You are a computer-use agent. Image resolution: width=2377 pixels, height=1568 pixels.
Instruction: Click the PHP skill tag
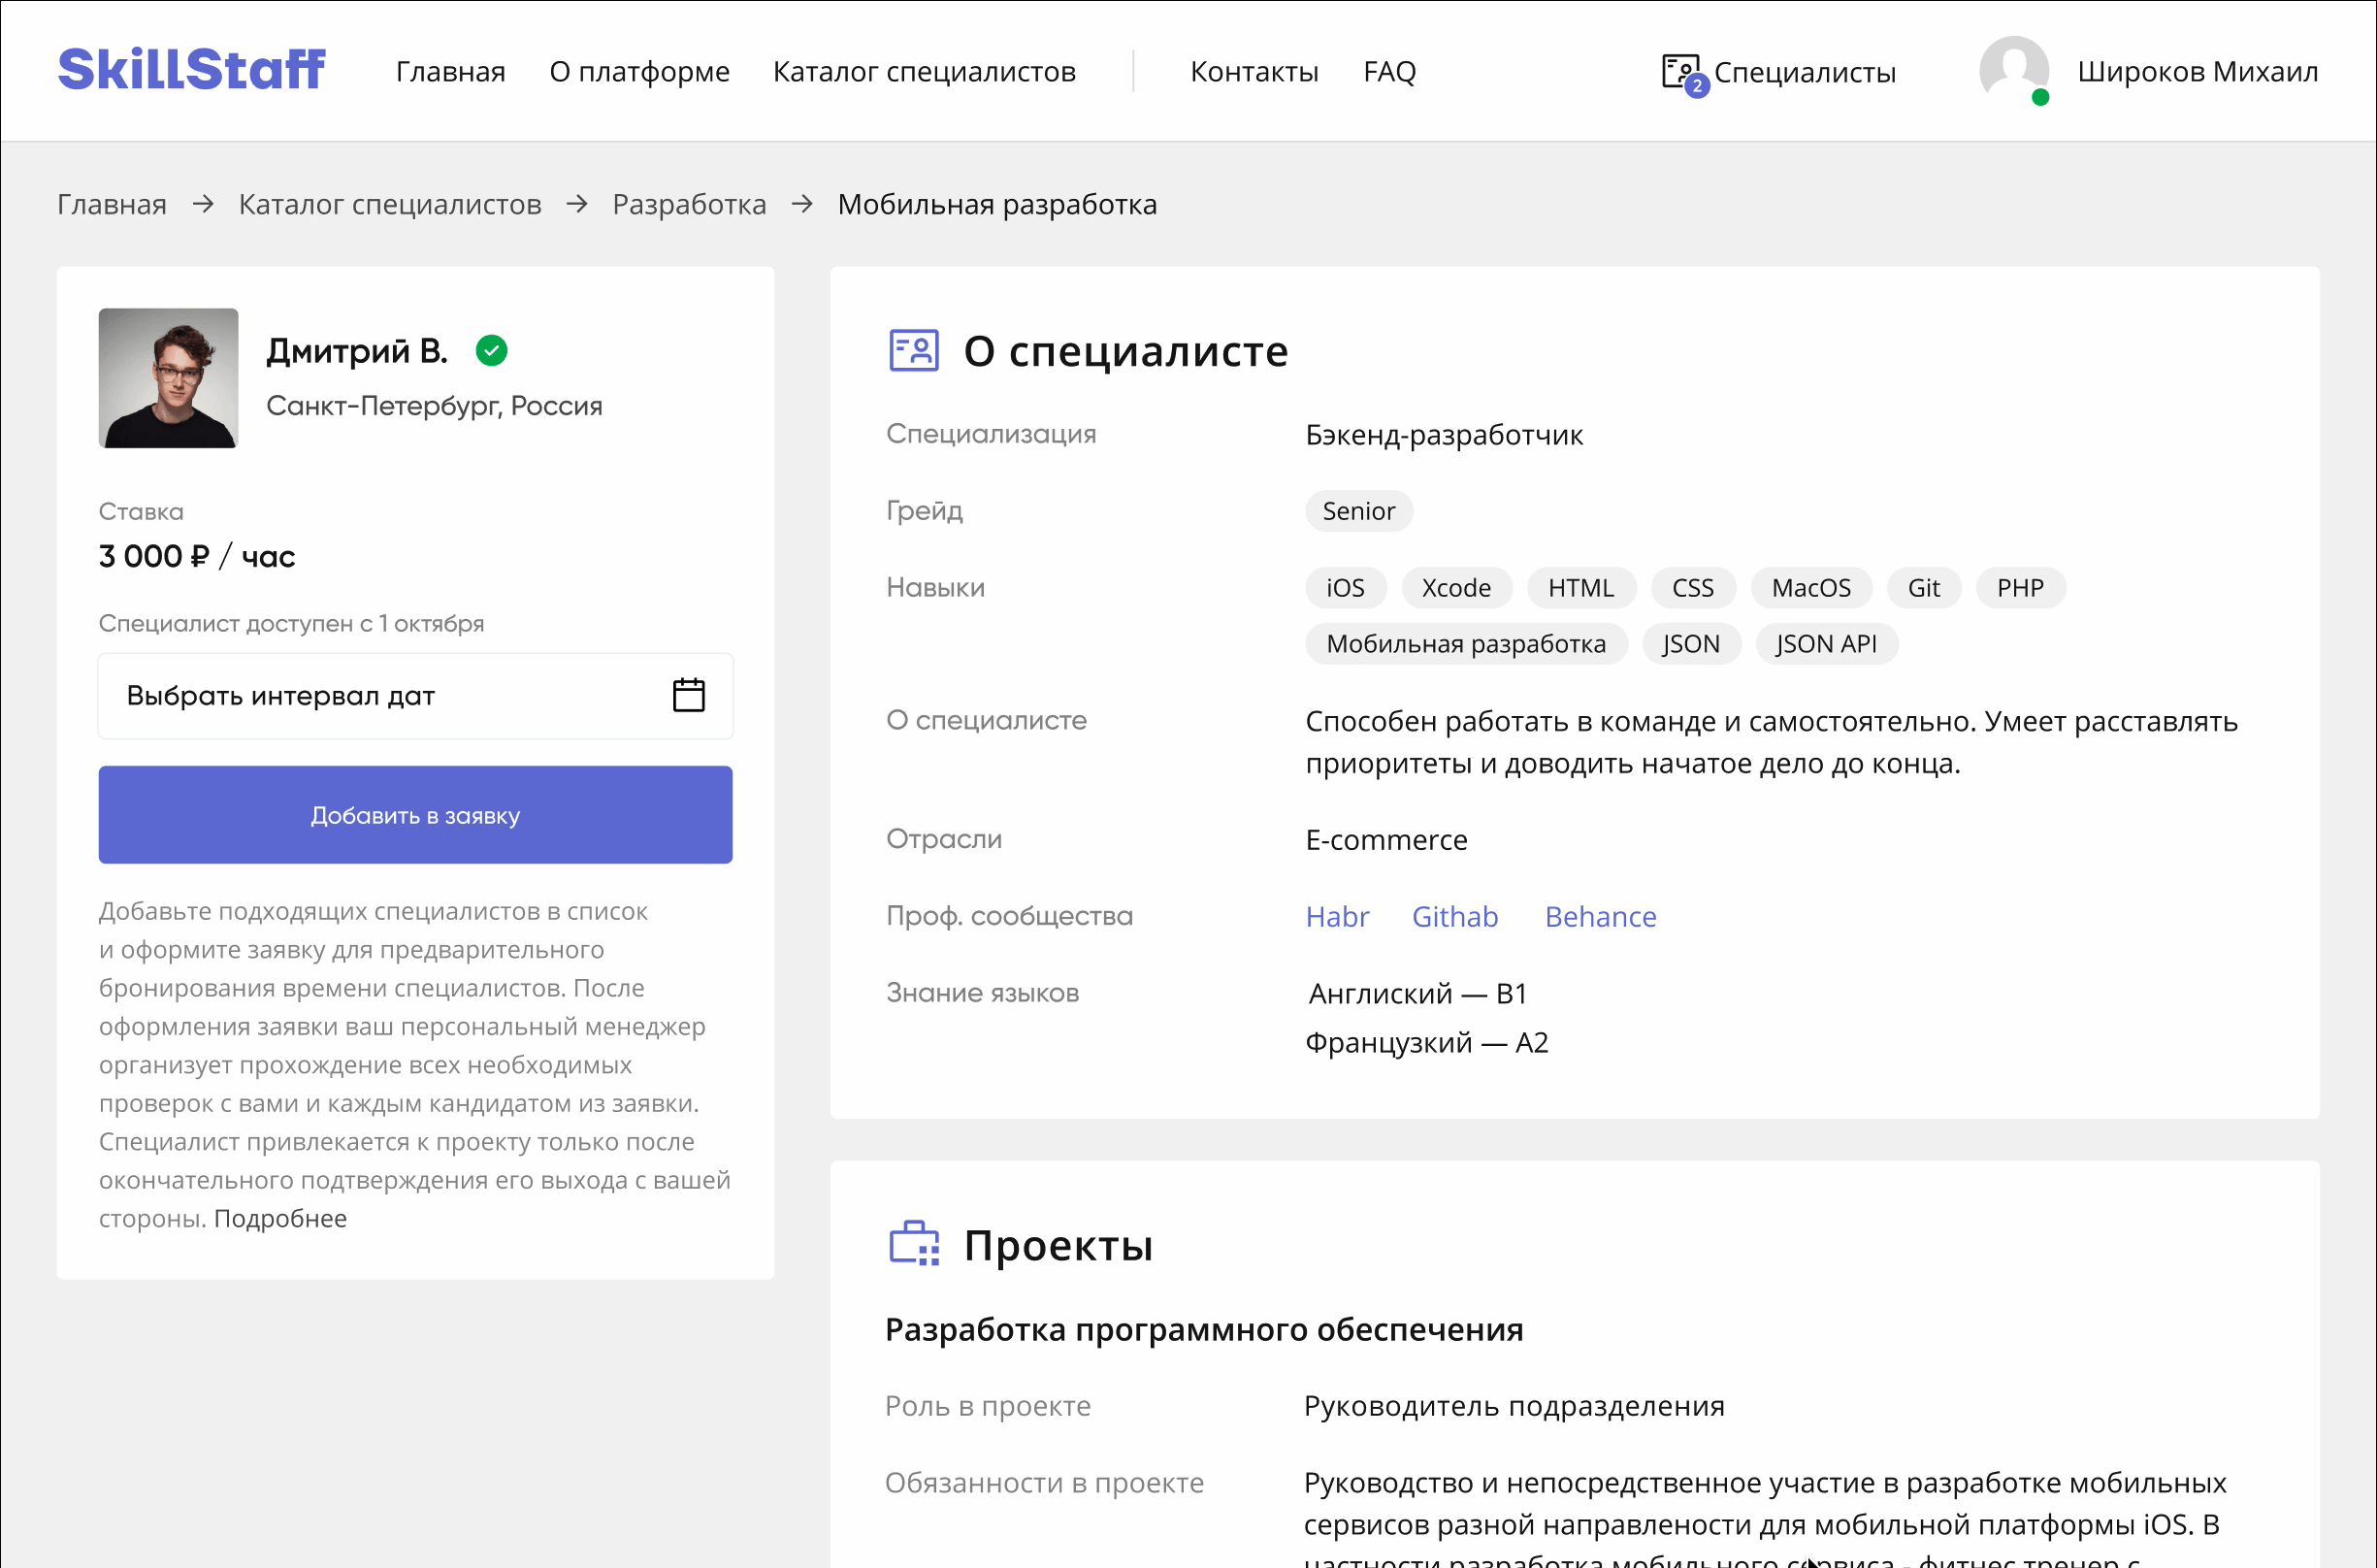pos(2020,588)
